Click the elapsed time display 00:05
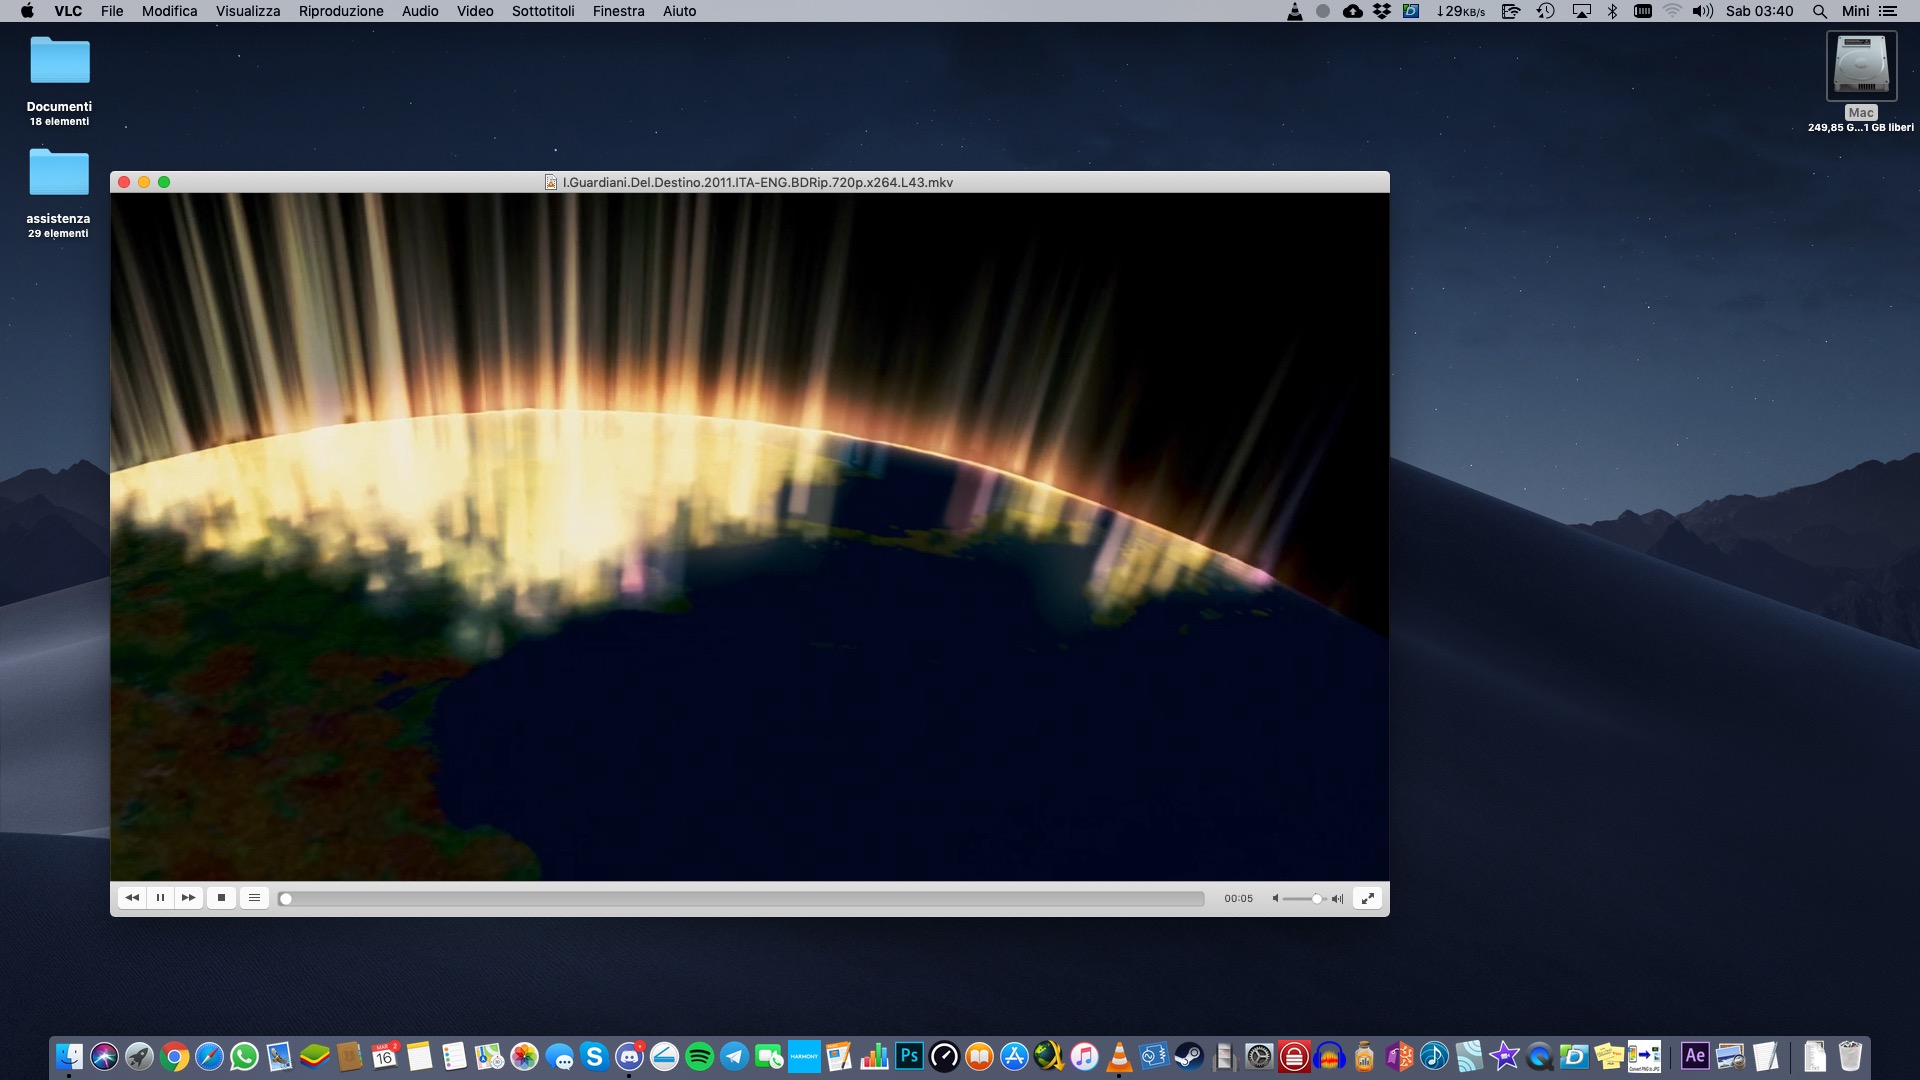The image size is (1920, 1080). tap(1238, 899)
